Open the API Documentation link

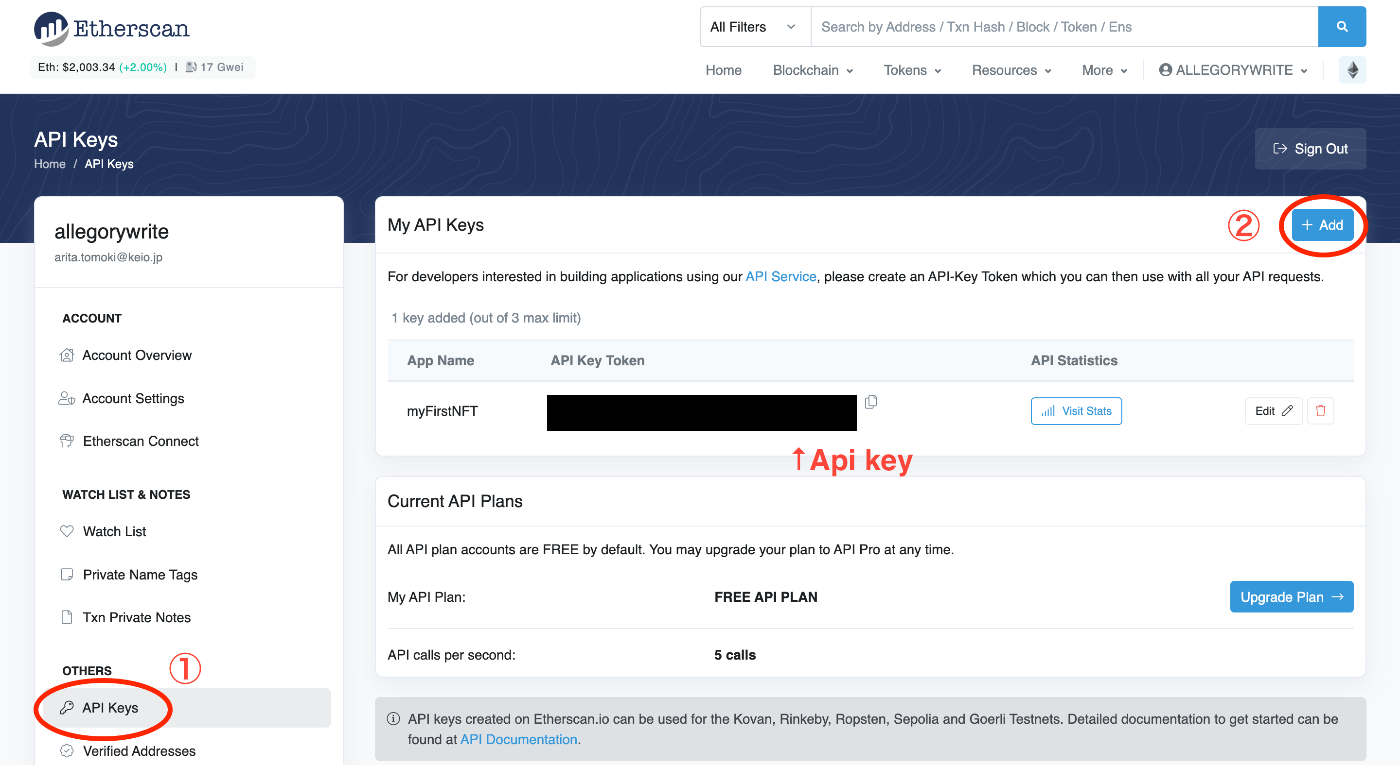point(519,739)
